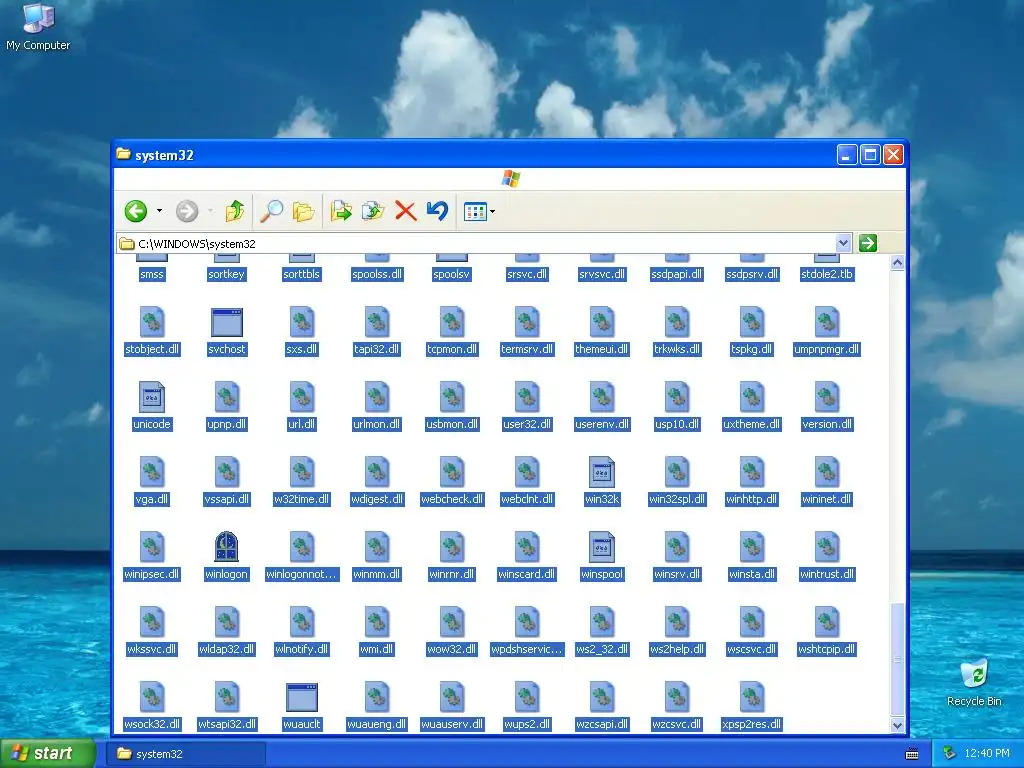The width and height of the screenshot is (1024, 768).
Task: Click the greyed Forward arrow button
Action: [x=187, y=211]
